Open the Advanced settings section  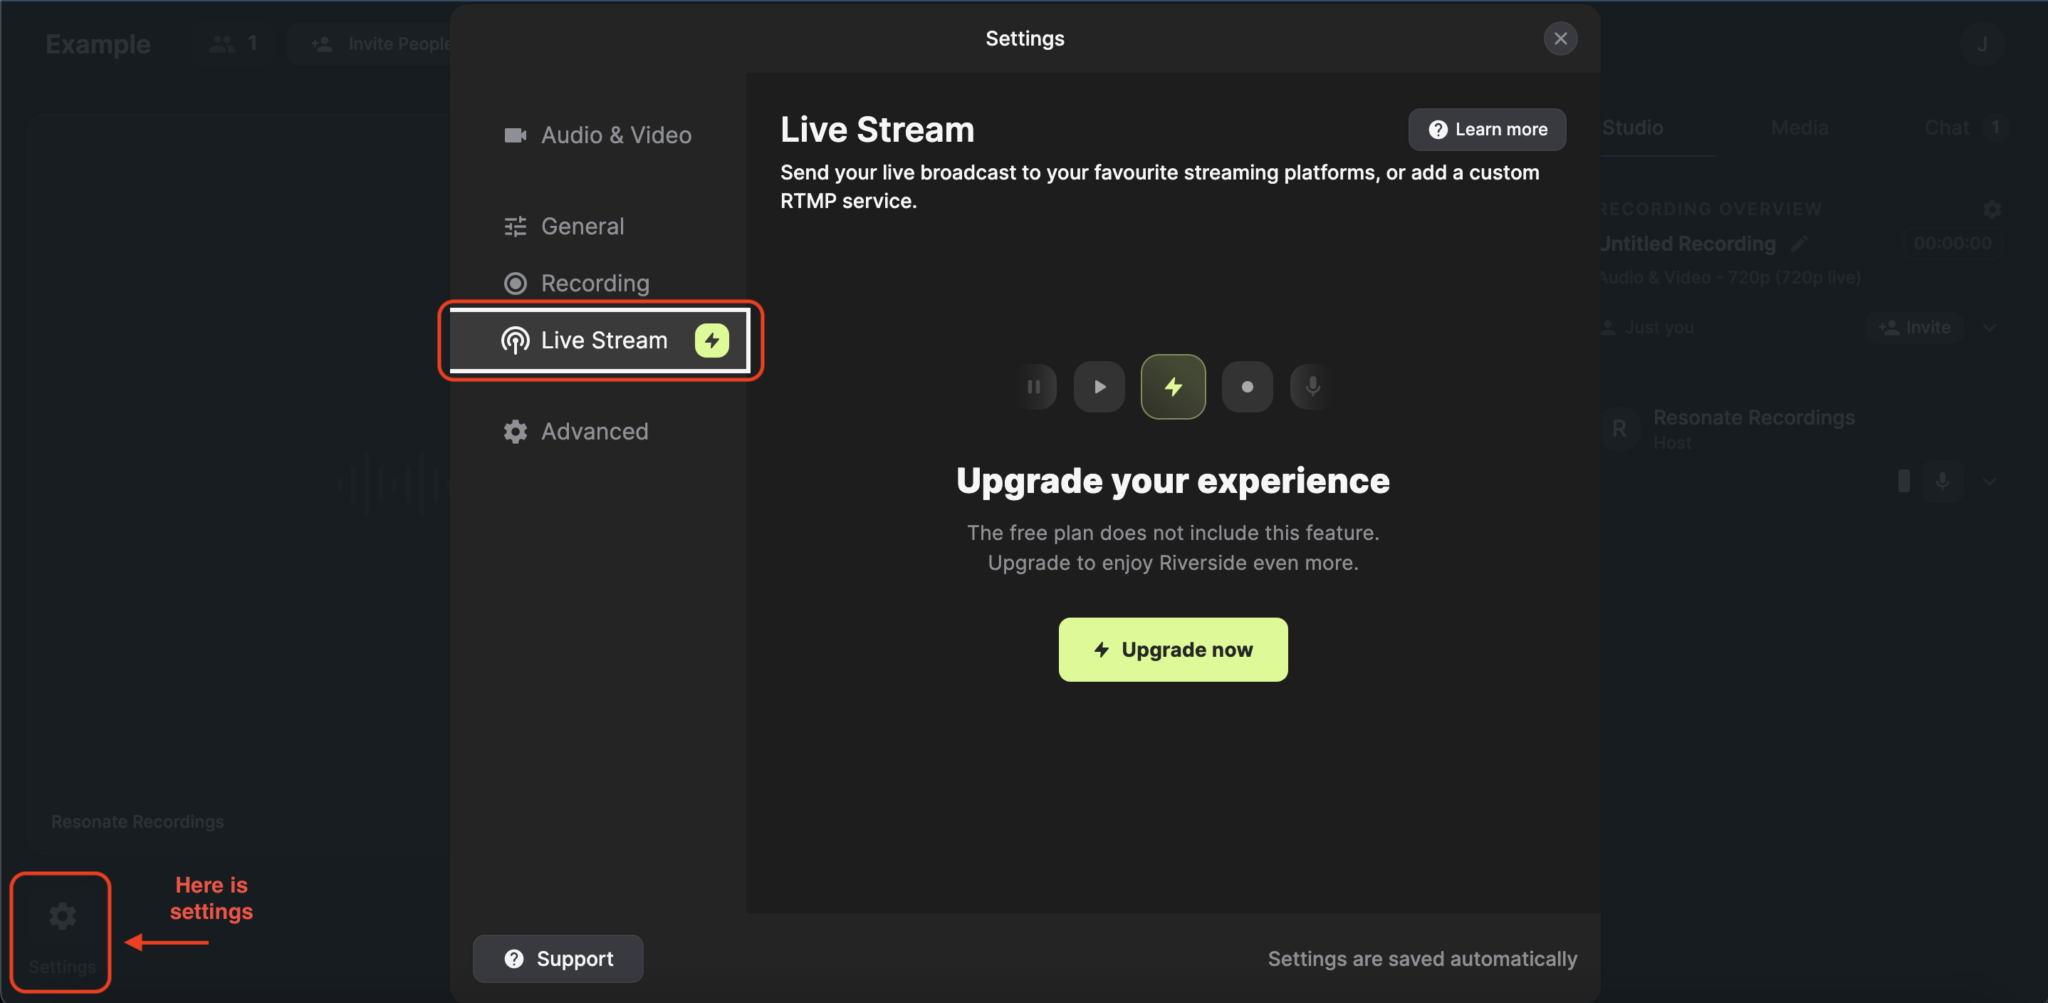tap(594, 431)
